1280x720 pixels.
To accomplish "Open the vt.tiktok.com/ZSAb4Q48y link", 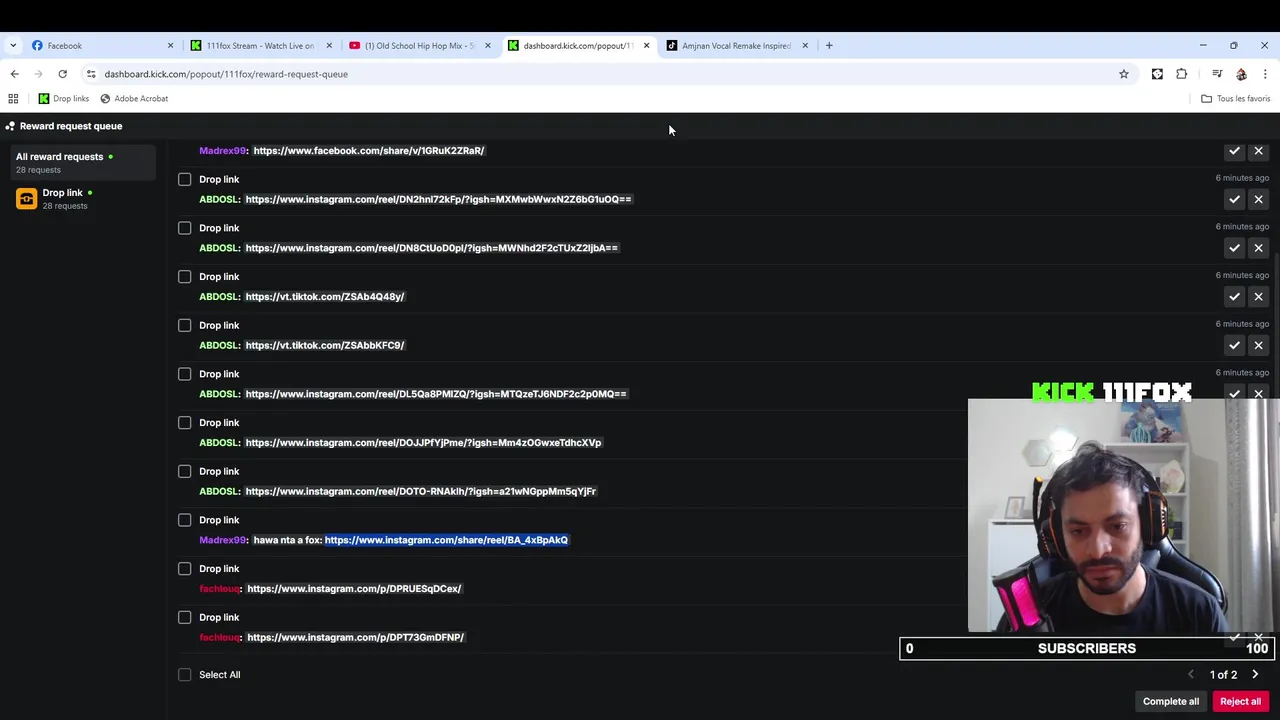I will [325, 297].
